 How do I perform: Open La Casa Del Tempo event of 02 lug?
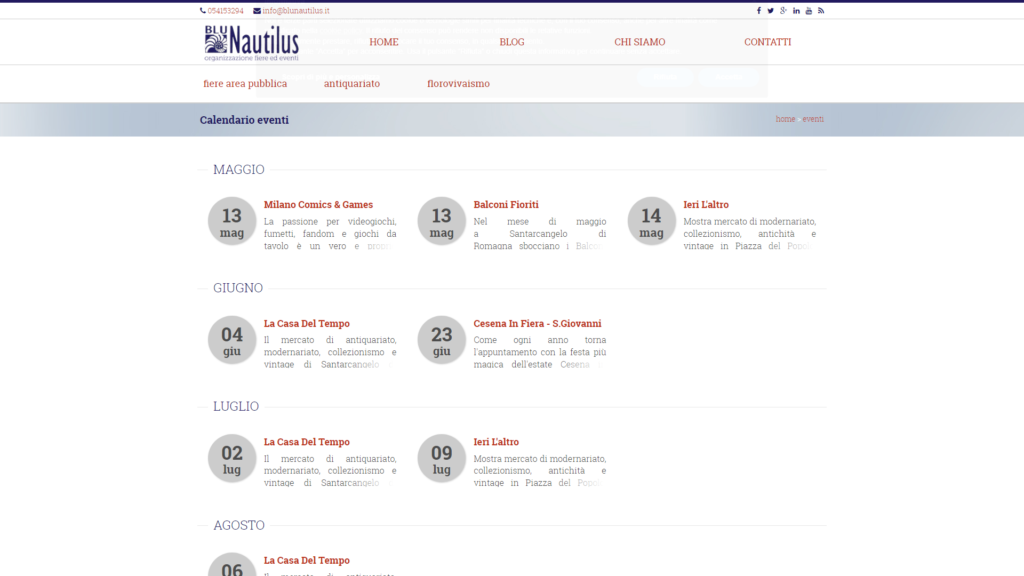click(306, 441)
